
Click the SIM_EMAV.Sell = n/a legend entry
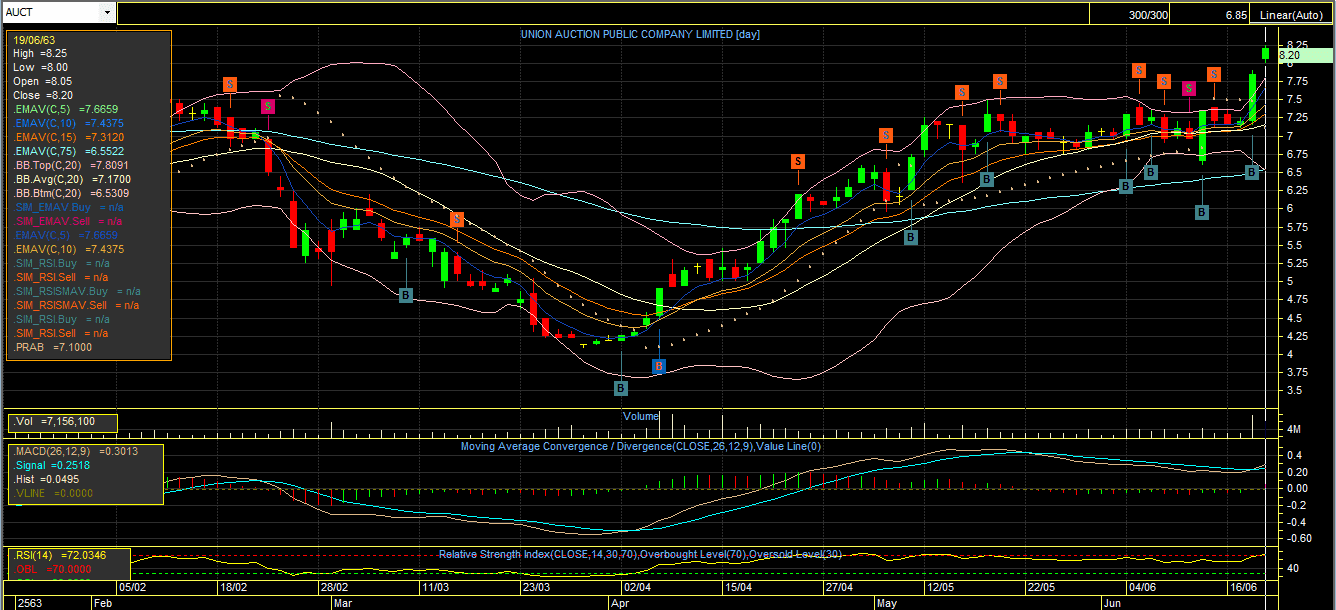pos(67,221)
